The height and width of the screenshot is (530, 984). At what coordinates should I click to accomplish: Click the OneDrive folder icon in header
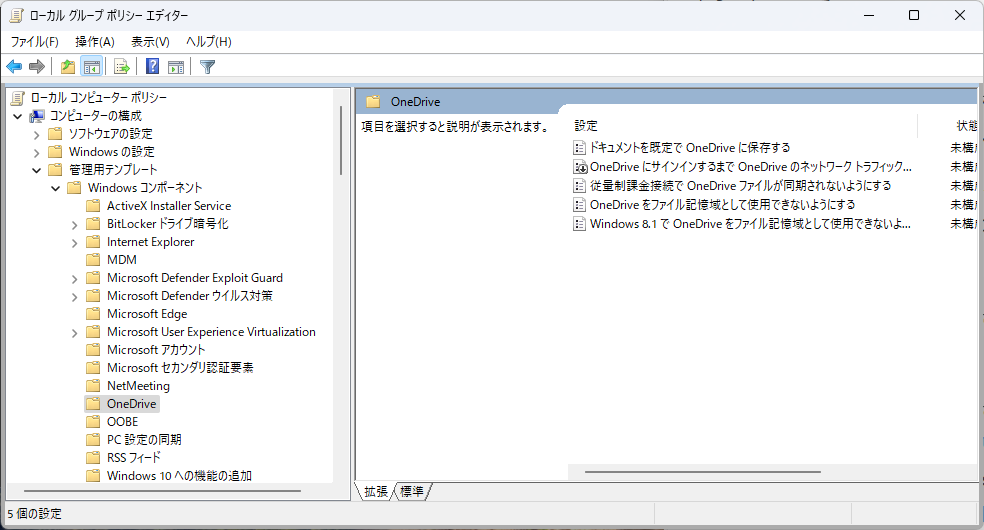[x=373, y=102]
